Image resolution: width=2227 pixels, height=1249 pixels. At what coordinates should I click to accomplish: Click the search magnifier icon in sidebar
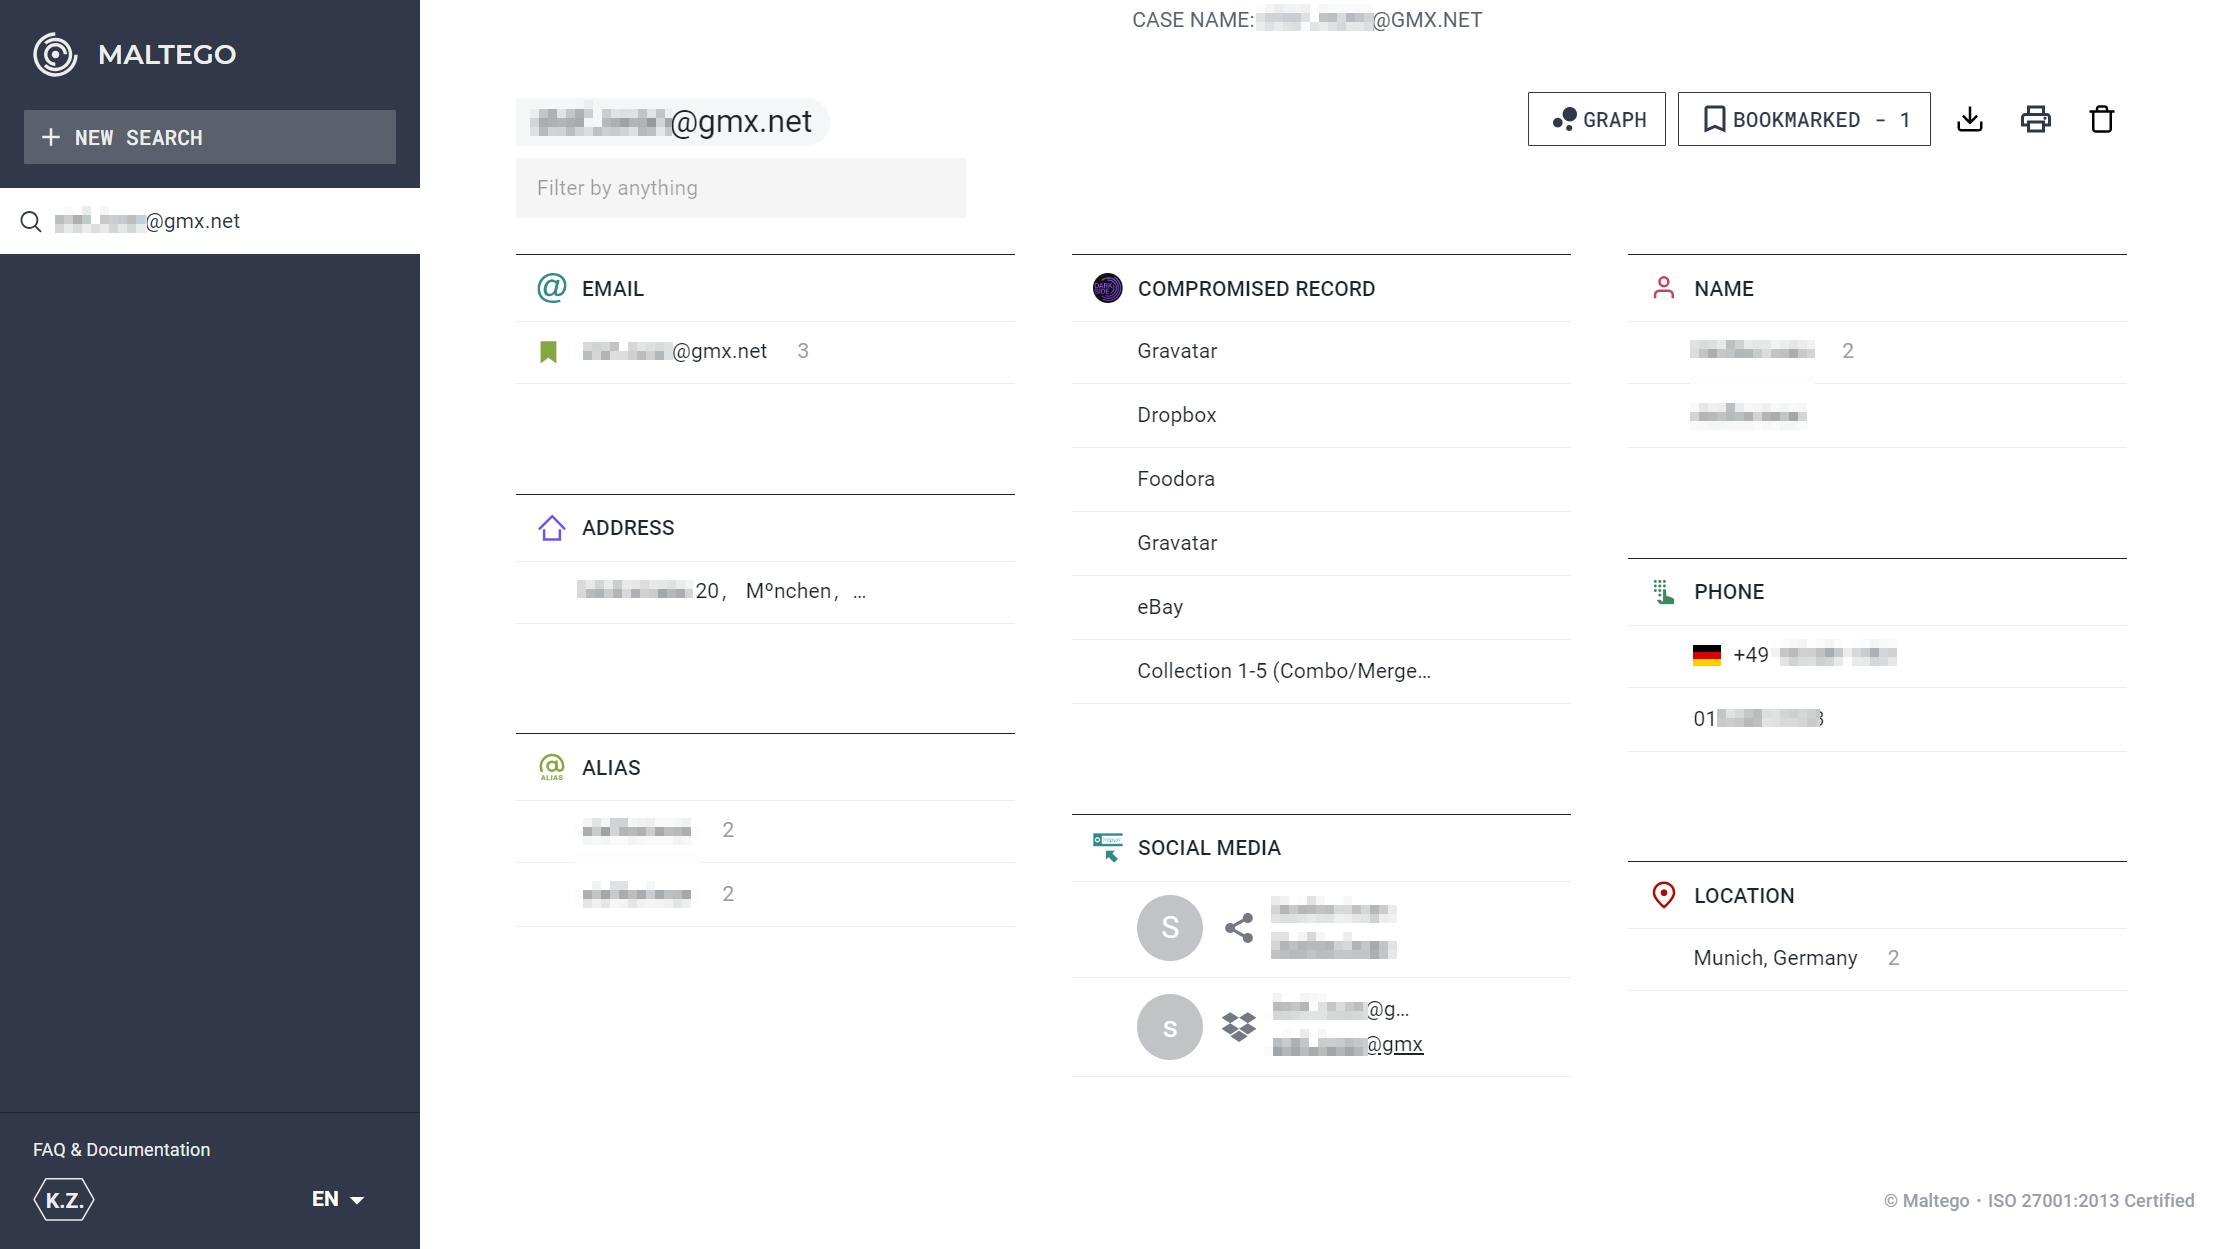pyautogui.click(x=31, y=222)
